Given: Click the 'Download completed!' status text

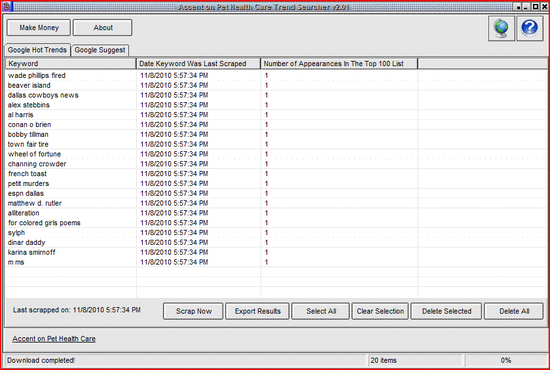Looking at the screenshot, I should click(x=41, y=360).
